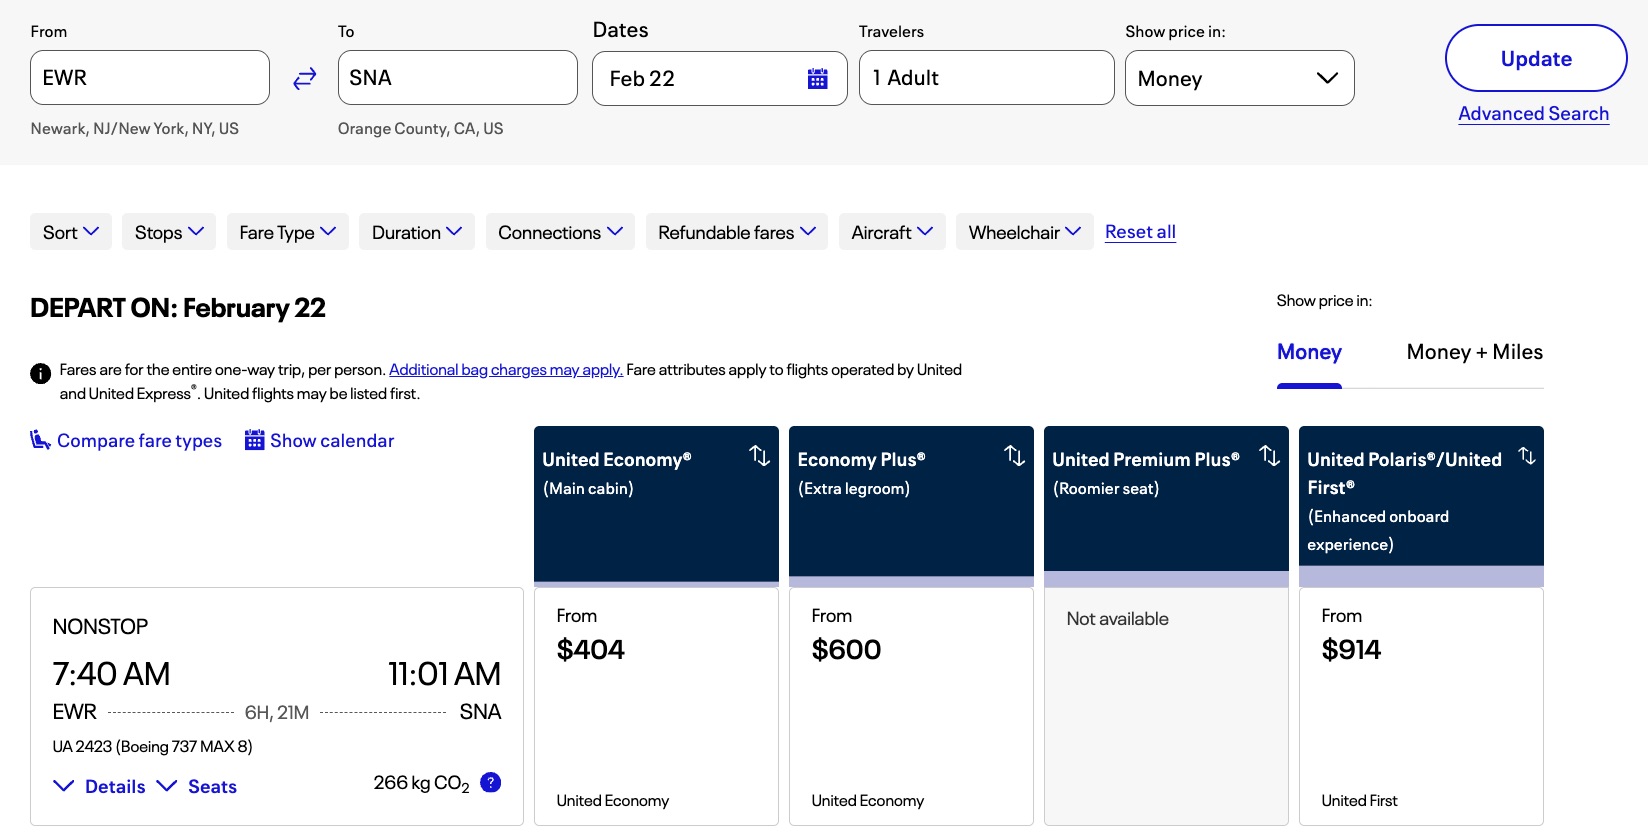Open the Dates calendar picker icon
The width and height of the screenshot is (1648, 834).
(x=817, y=78)
